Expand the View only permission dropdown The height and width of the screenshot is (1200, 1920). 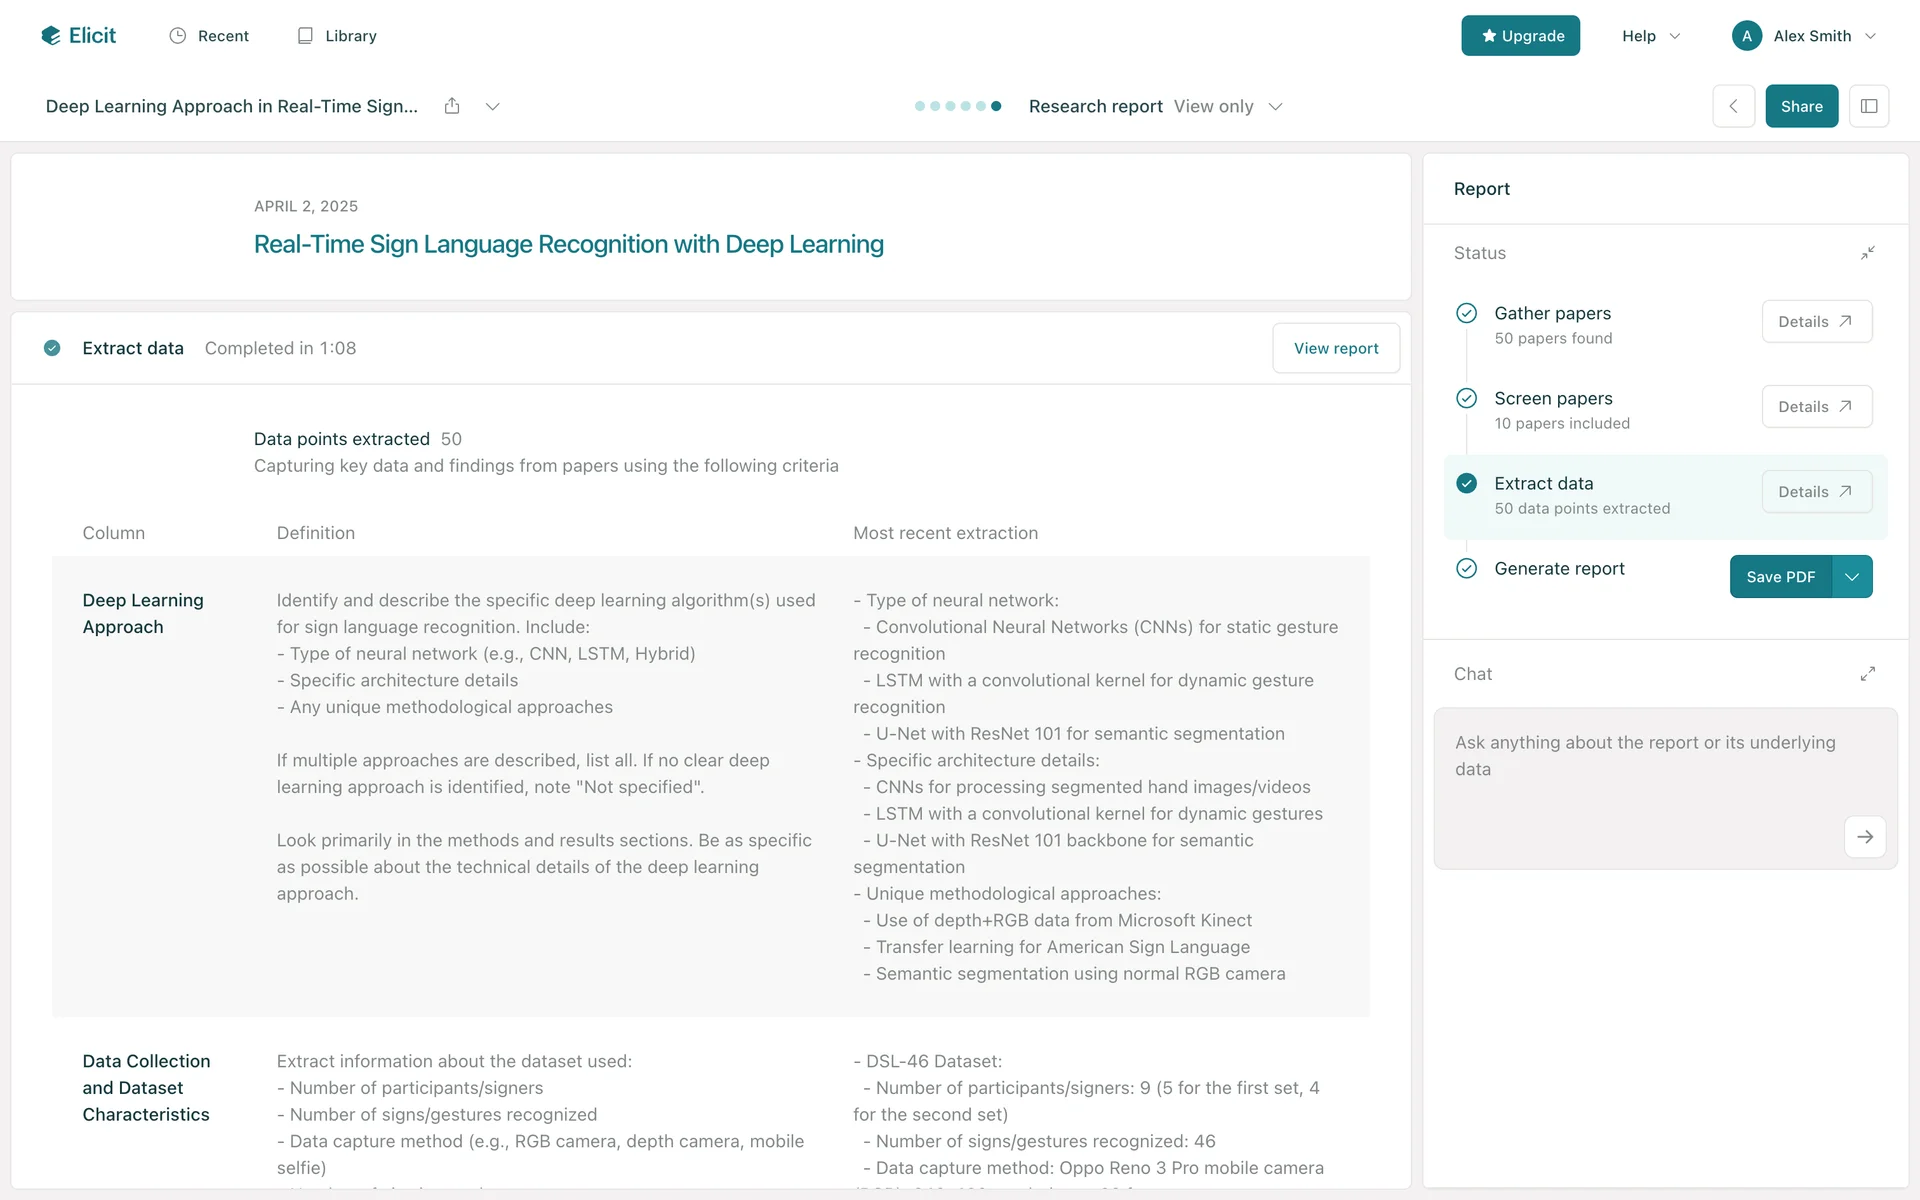1228,106
